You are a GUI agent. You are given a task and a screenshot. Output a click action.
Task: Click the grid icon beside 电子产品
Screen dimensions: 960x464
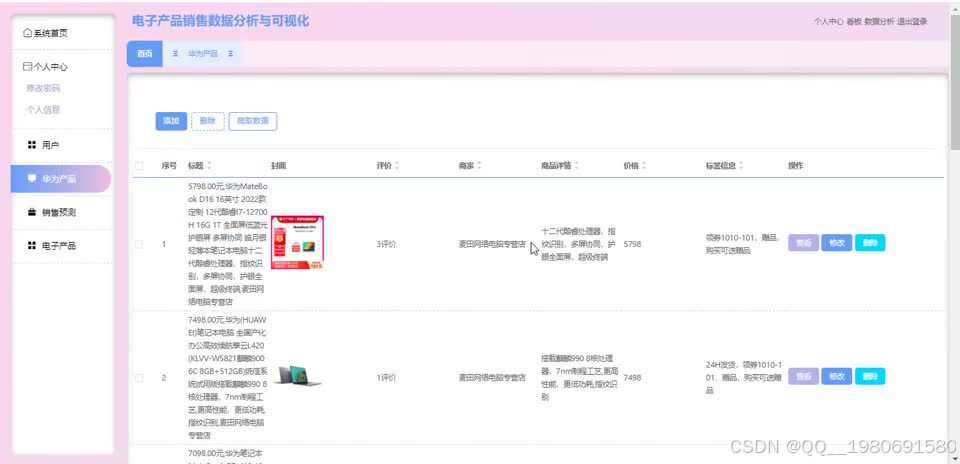(32, 245)
